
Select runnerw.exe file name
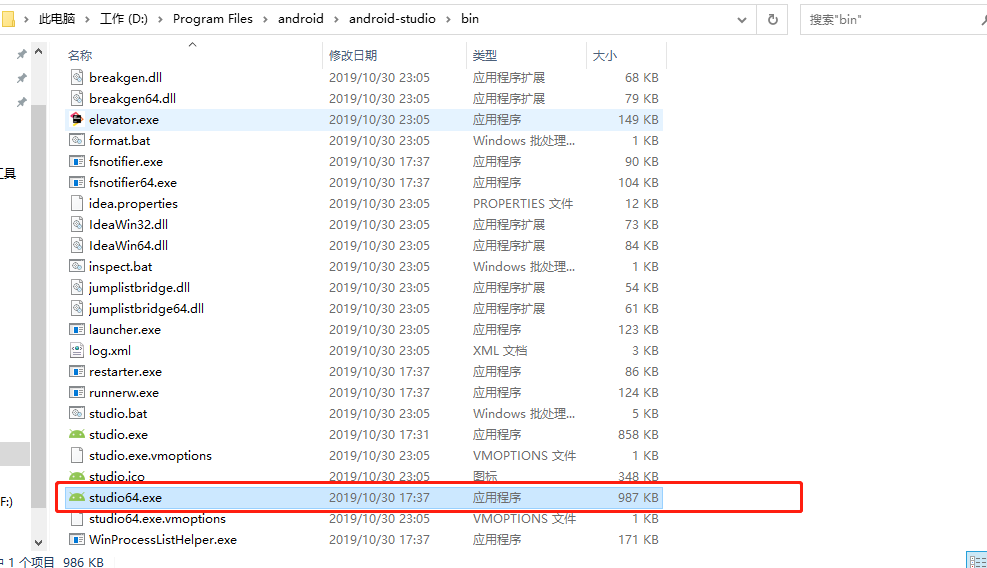point(124,392)
